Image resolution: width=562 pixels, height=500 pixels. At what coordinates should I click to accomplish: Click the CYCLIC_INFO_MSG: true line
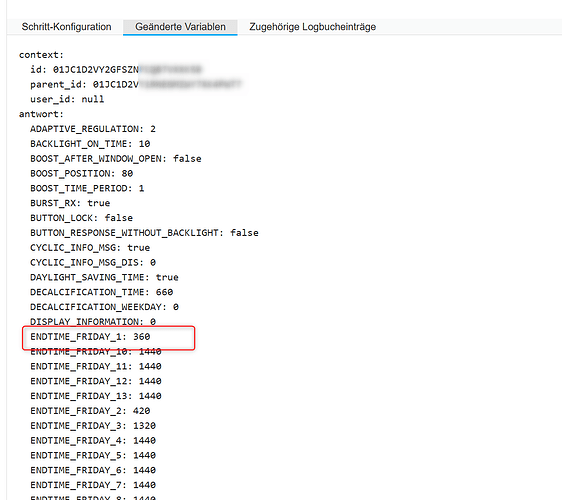(x=90, y=248)
